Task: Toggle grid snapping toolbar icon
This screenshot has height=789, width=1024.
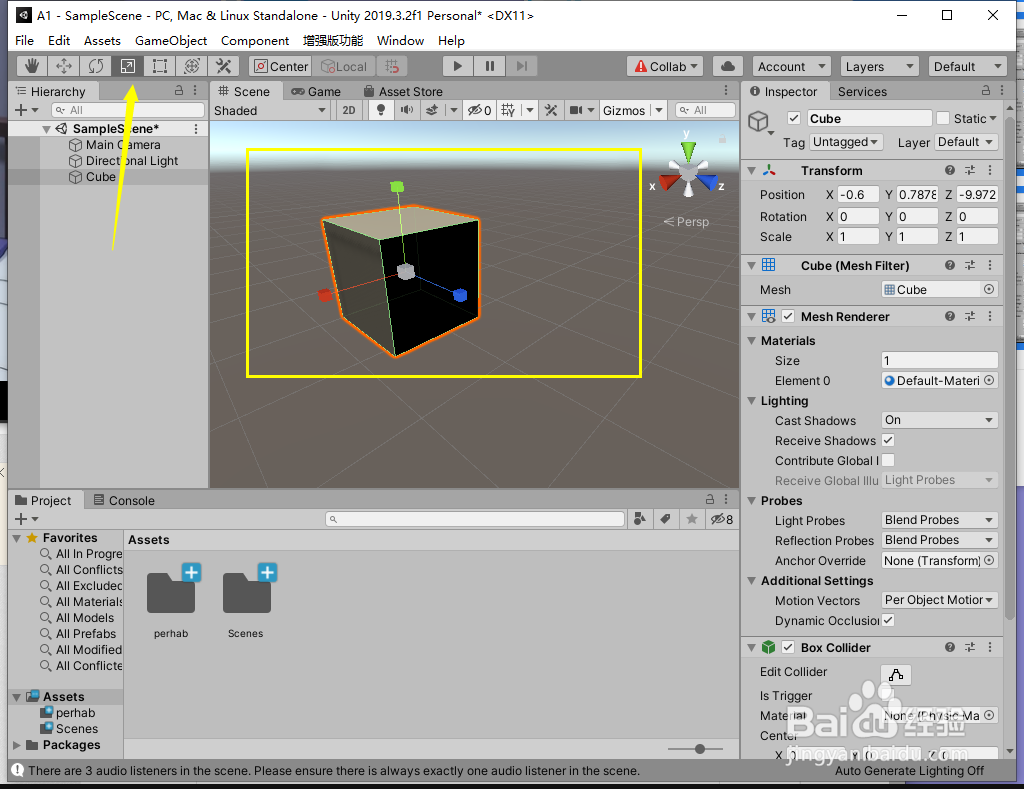Action: tap(392, 66)
